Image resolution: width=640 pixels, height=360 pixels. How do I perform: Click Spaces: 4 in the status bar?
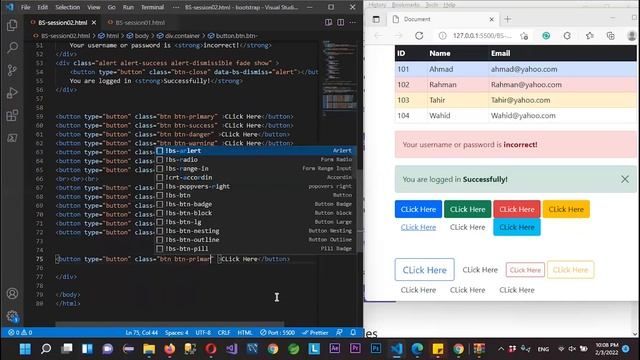177,333
